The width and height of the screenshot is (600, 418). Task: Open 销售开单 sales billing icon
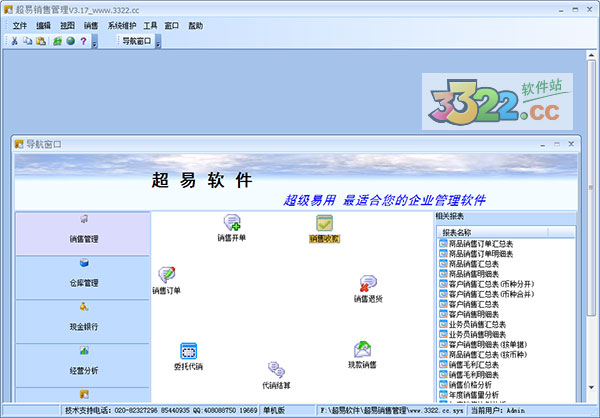[232, 228]
